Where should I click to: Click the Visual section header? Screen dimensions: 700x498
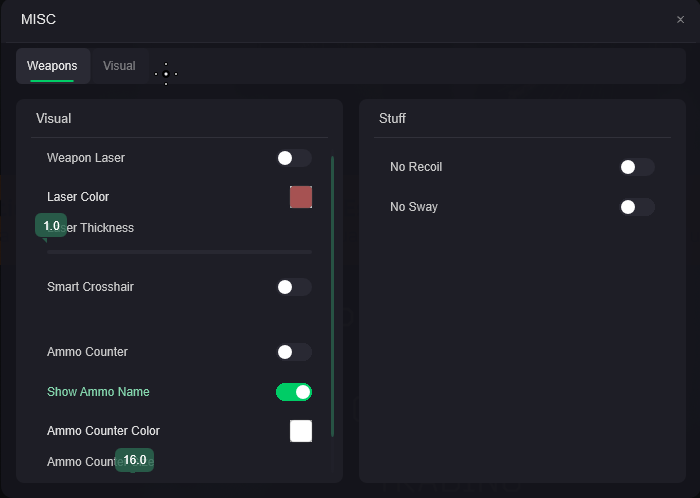point(54,118)
